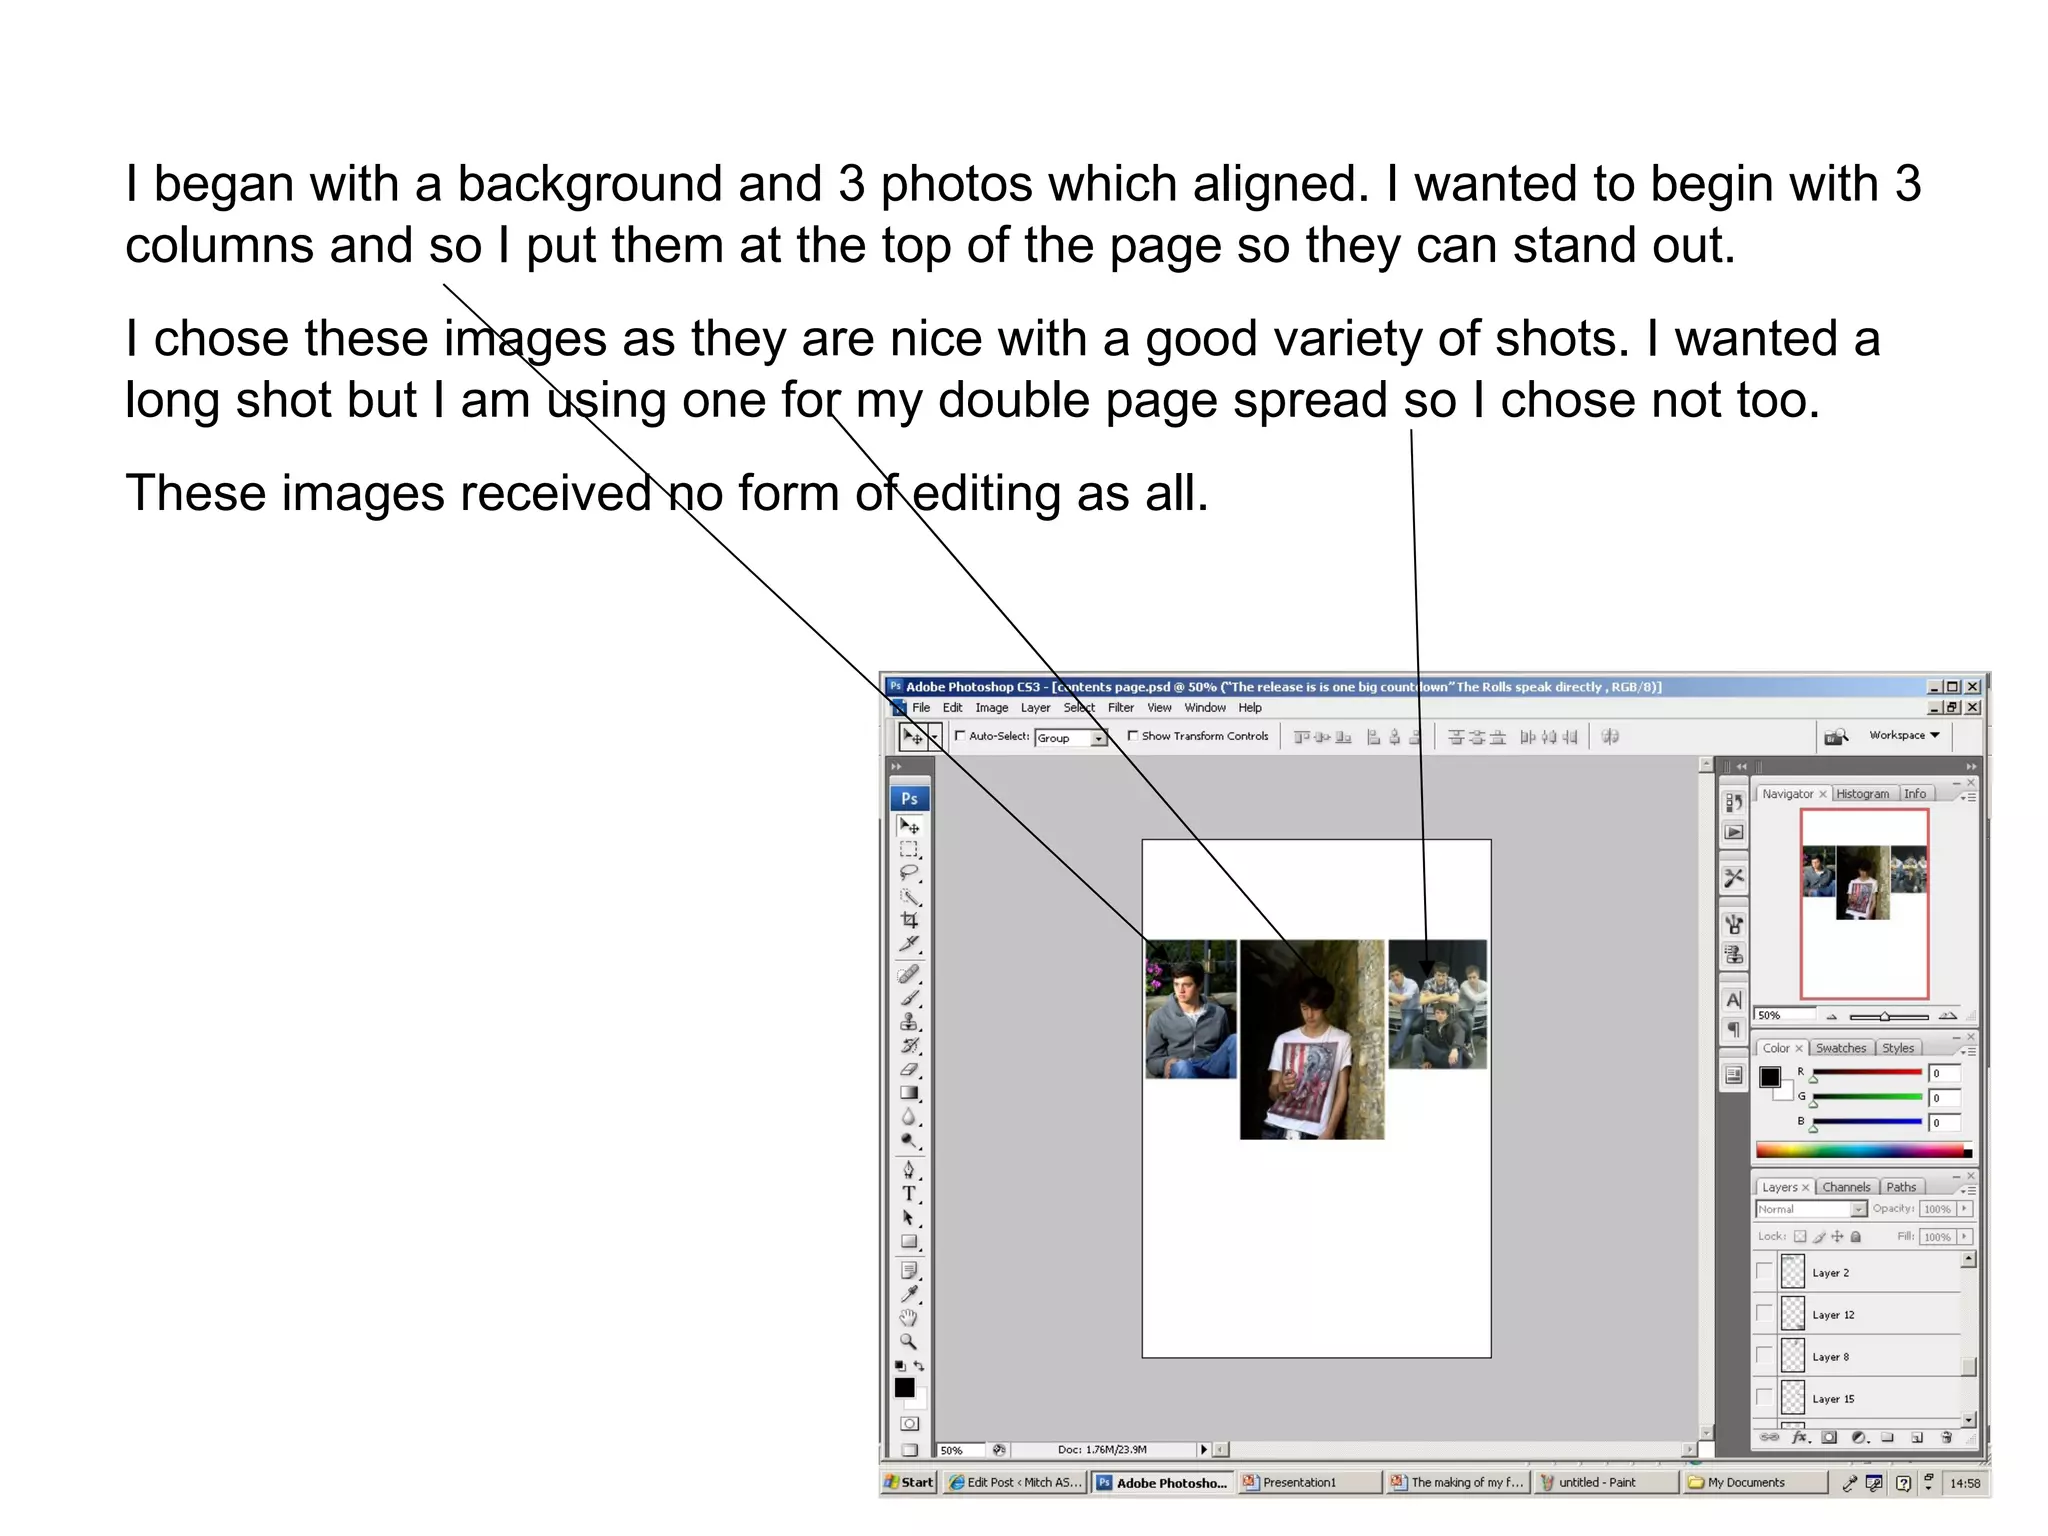The image size is (2048, 1536).
Task: Select the Brush tool
Action: point(909,999)
